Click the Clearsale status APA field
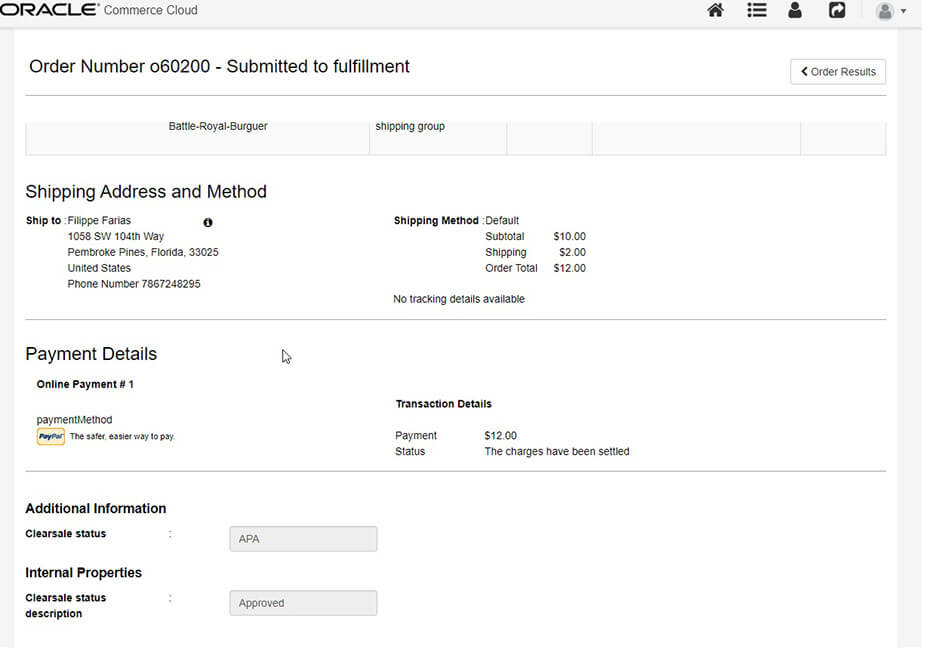Image resolution: width=939 pixels, height=655 pixels. click(x=303, y=539)
